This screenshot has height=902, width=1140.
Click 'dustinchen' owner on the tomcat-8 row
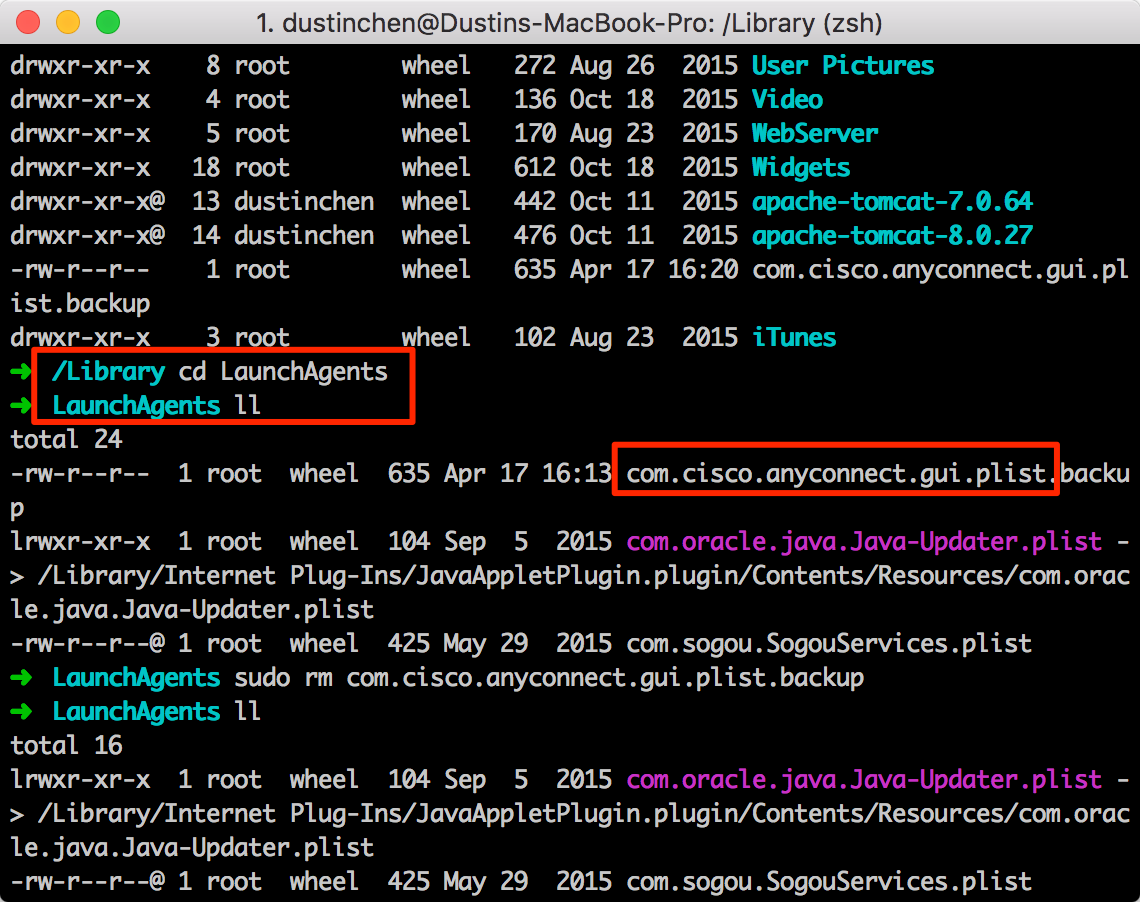pyautogui.click(x=304, y=235)
